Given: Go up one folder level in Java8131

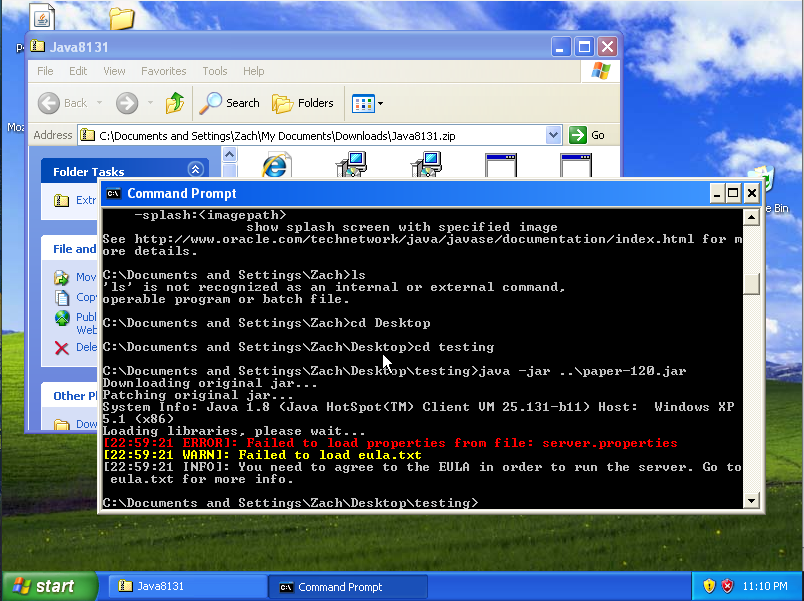Looking at the screenshot, I should coord(175,103).
